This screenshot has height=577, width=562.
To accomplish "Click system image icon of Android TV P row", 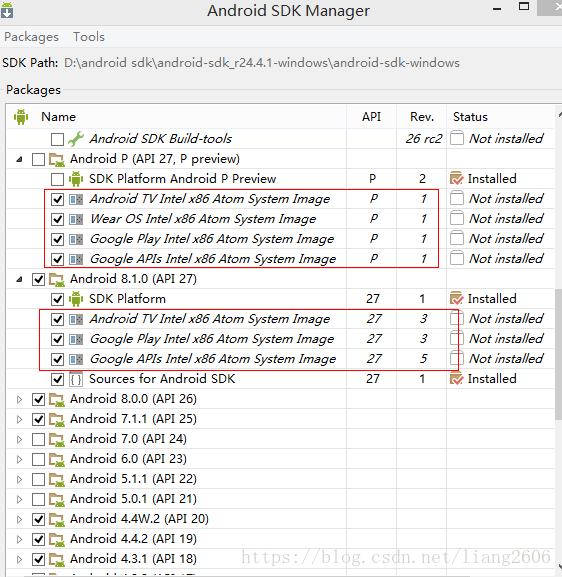I will (76, 199).
